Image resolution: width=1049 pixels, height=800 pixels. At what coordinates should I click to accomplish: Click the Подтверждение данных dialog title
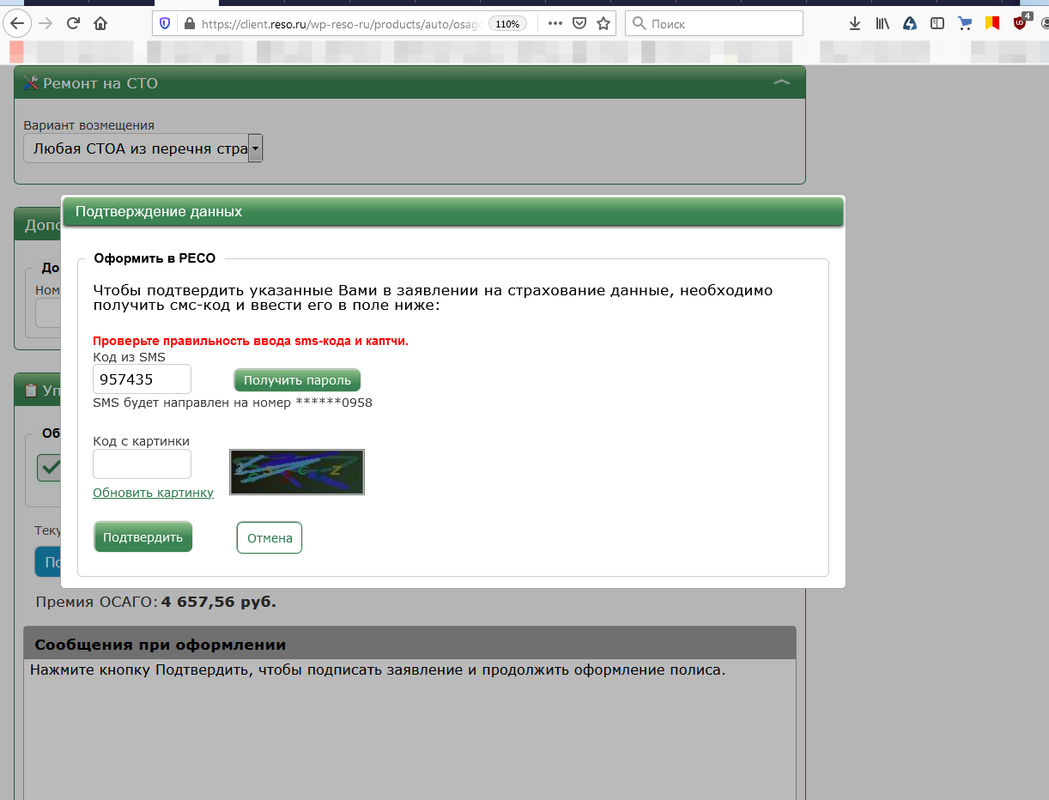pyautogui.click(x=159, y=211)
